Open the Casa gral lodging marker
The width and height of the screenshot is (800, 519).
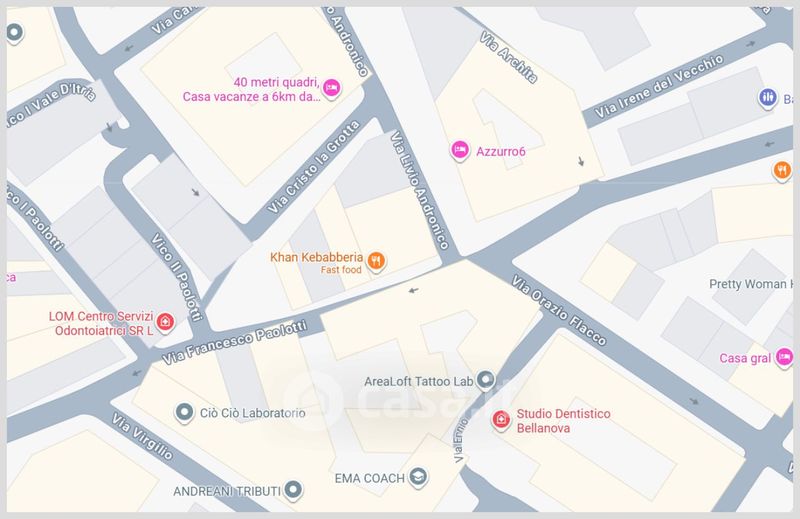(x=784, y=357)
